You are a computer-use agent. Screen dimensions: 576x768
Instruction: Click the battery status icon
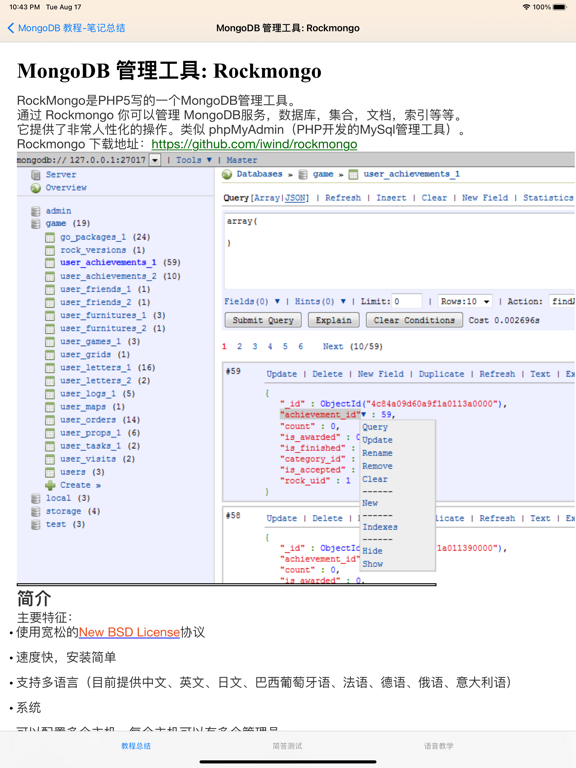click(560, 7)
